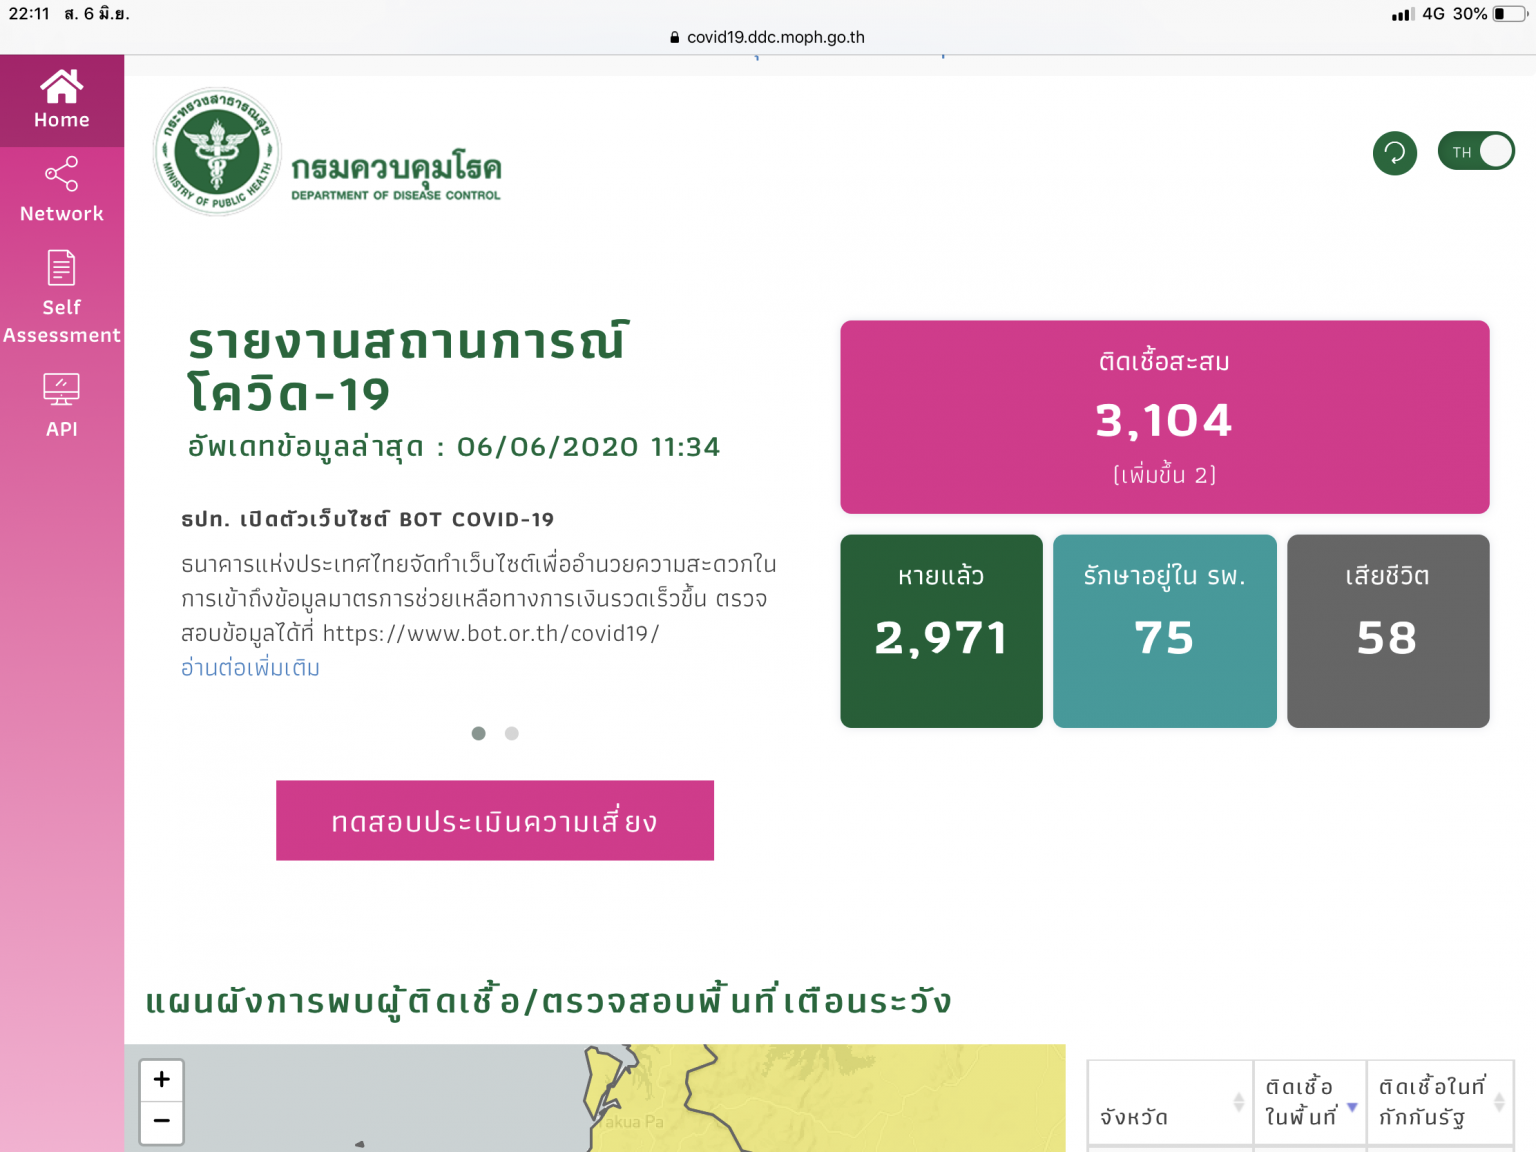Open the API sidebar item
The image size is (1536, 1152).
[x=62, y=405]
